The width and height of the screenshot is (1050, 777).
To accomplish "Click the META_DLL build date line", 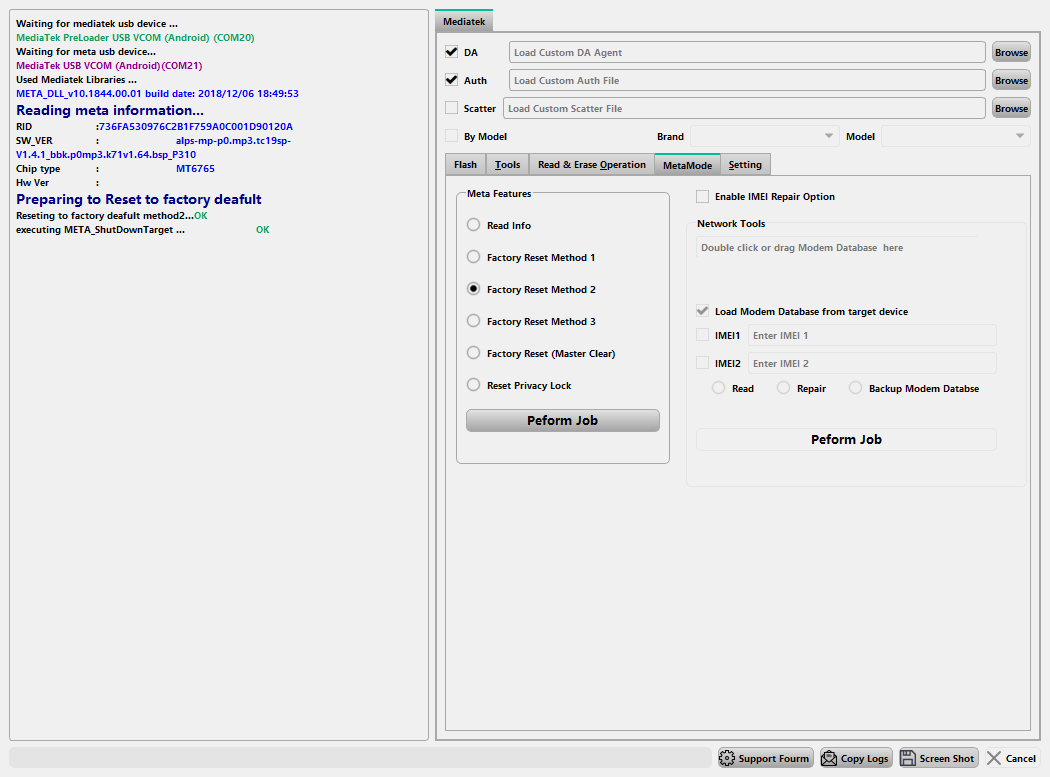I will click(x=157, y=94).
